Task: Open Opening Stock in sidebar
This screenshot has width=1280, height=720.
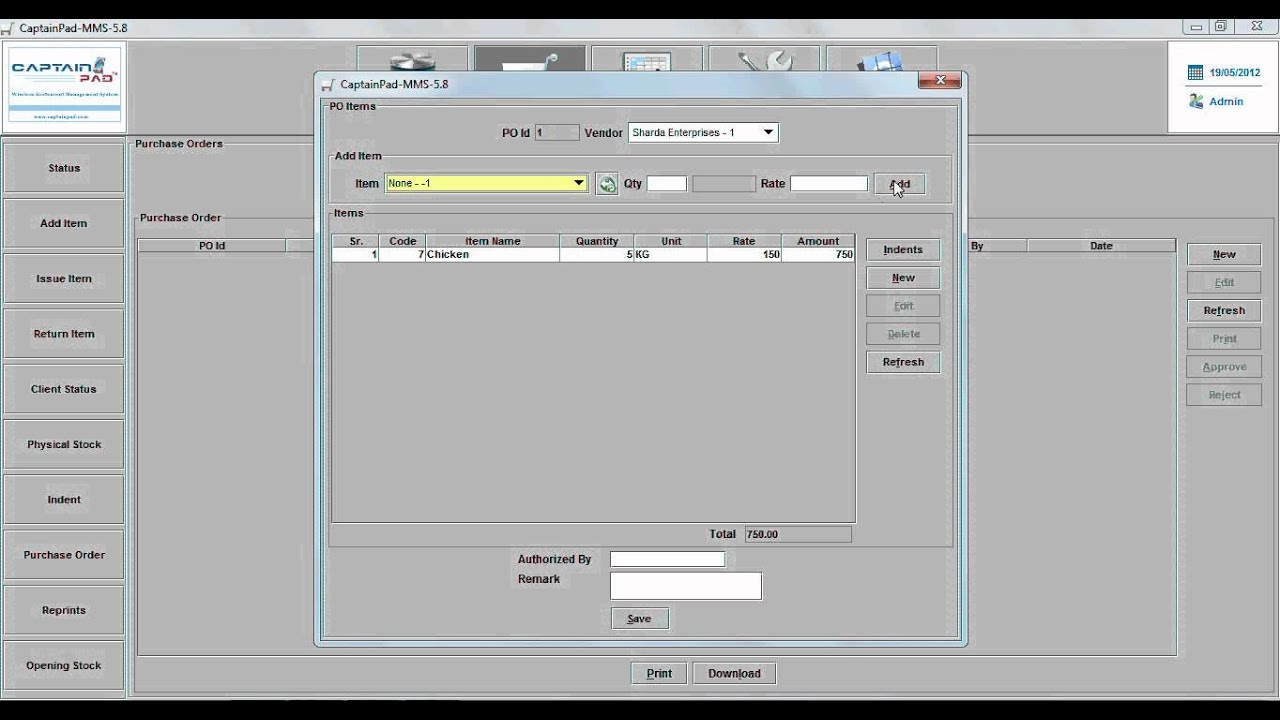Action: pyautogui.click(x=64, y=665)
